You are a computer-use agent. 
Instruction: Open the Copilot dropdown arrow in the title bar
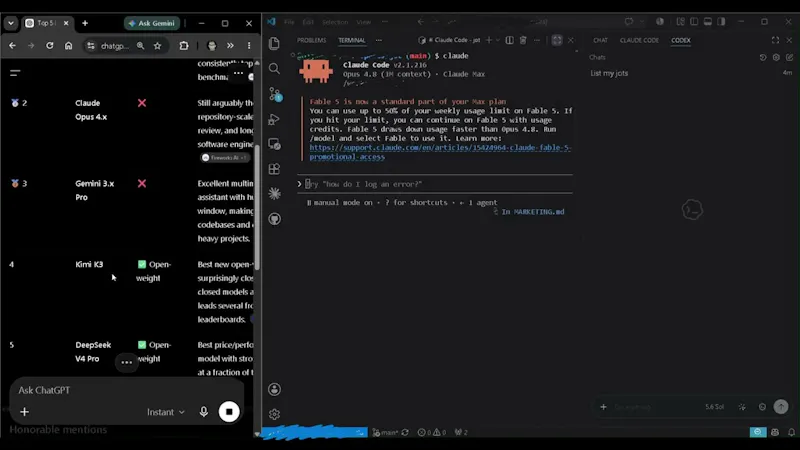coord(641,22)
